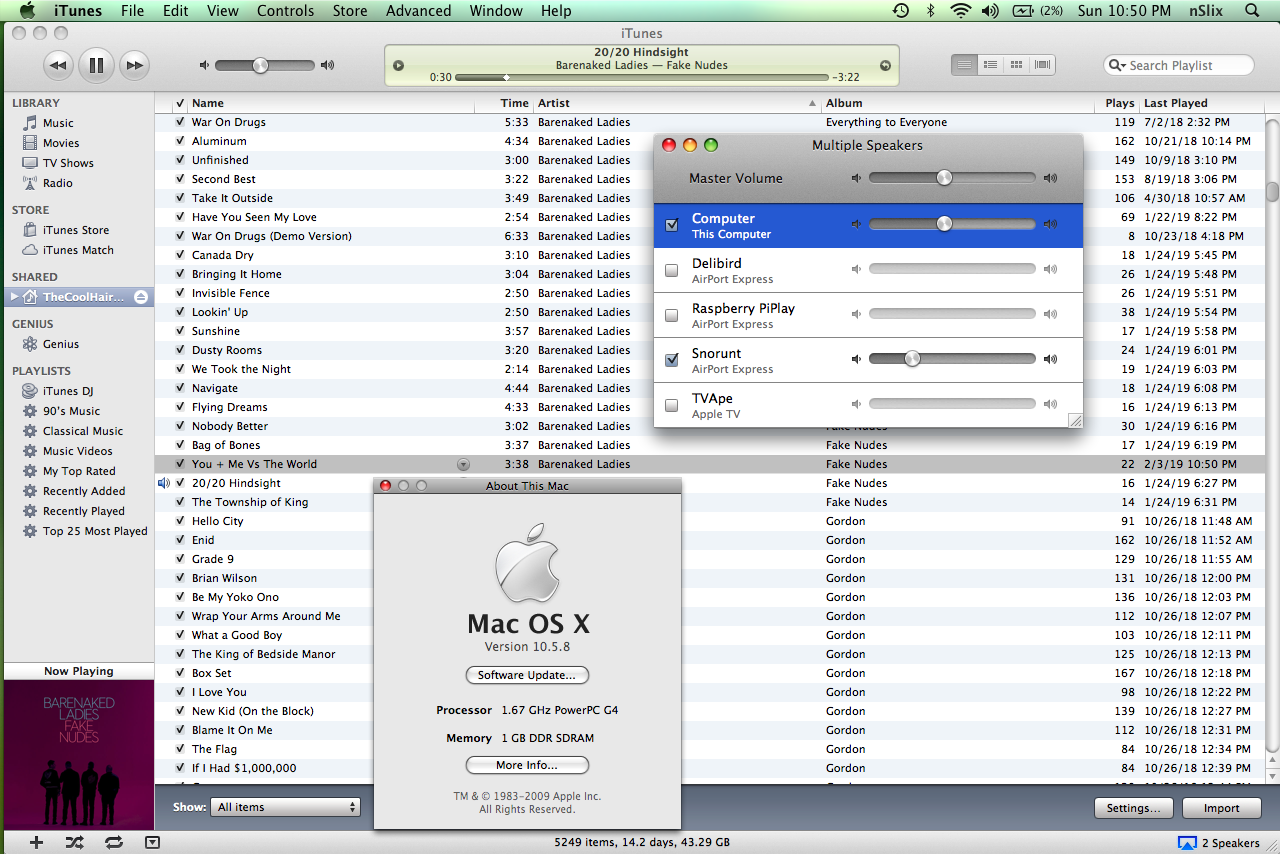Click More Info button
This screenshot has width=1280, height=854.
[527, 765]
